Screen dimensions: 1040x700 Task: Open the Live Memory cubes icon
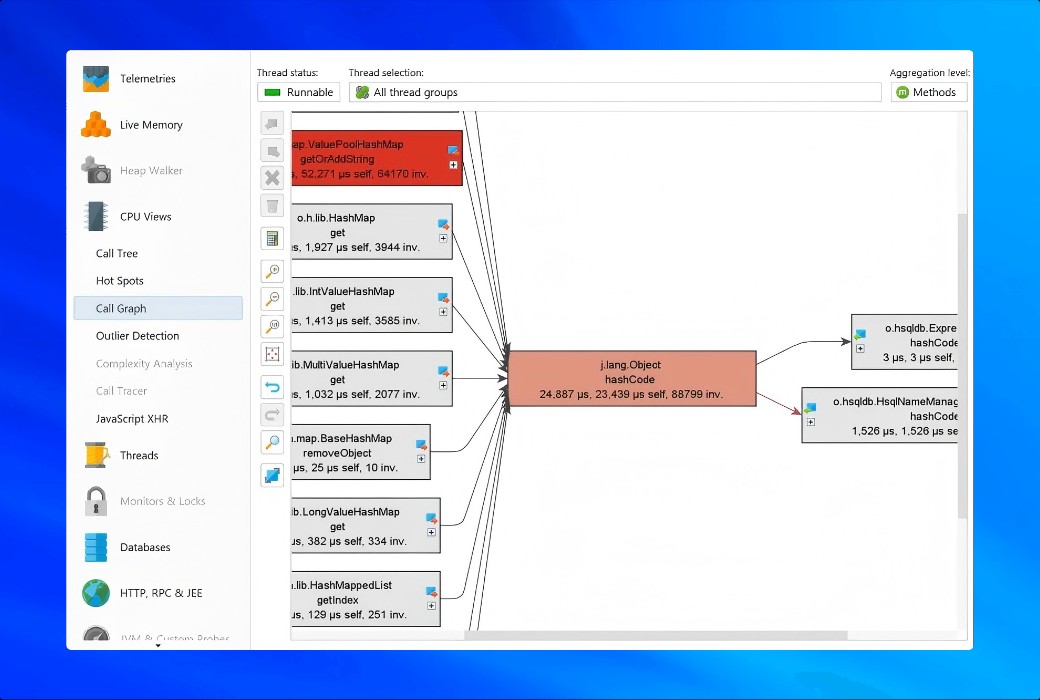coord(96,125)
